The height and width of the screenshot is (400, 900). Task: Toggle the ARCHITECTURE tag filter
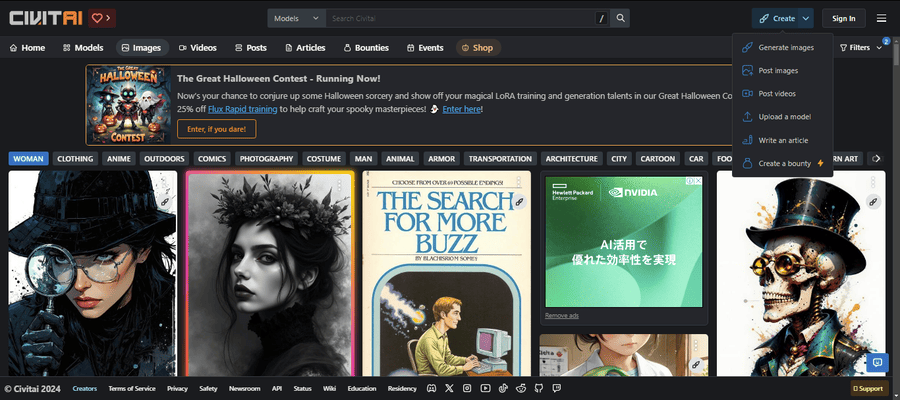572,159
